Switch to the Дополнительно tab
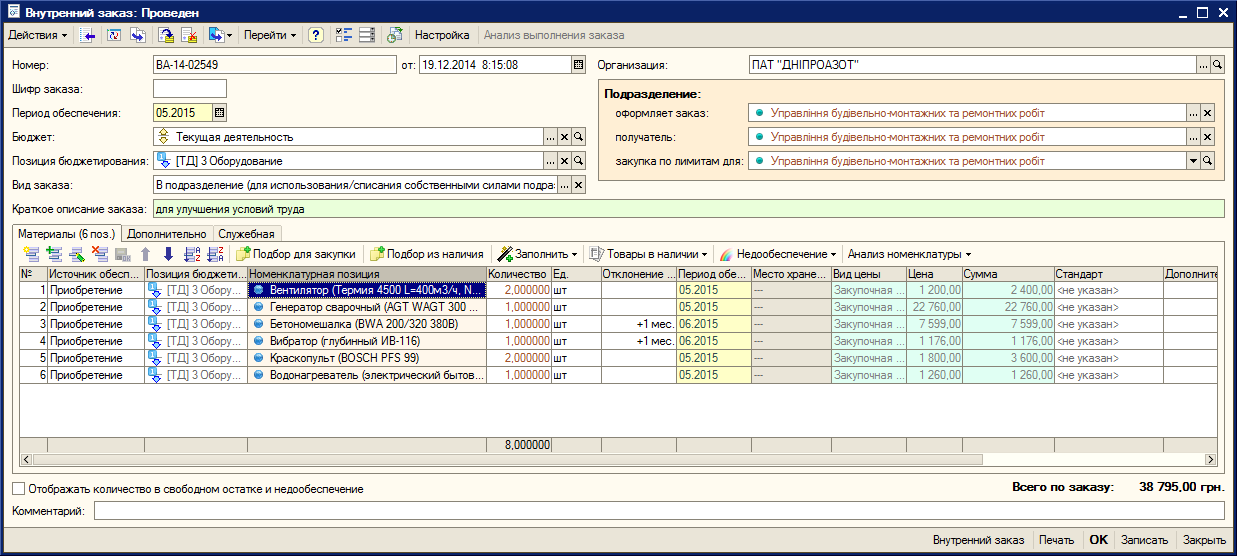Screen dimensions: 1237x556 click(167, 233)
